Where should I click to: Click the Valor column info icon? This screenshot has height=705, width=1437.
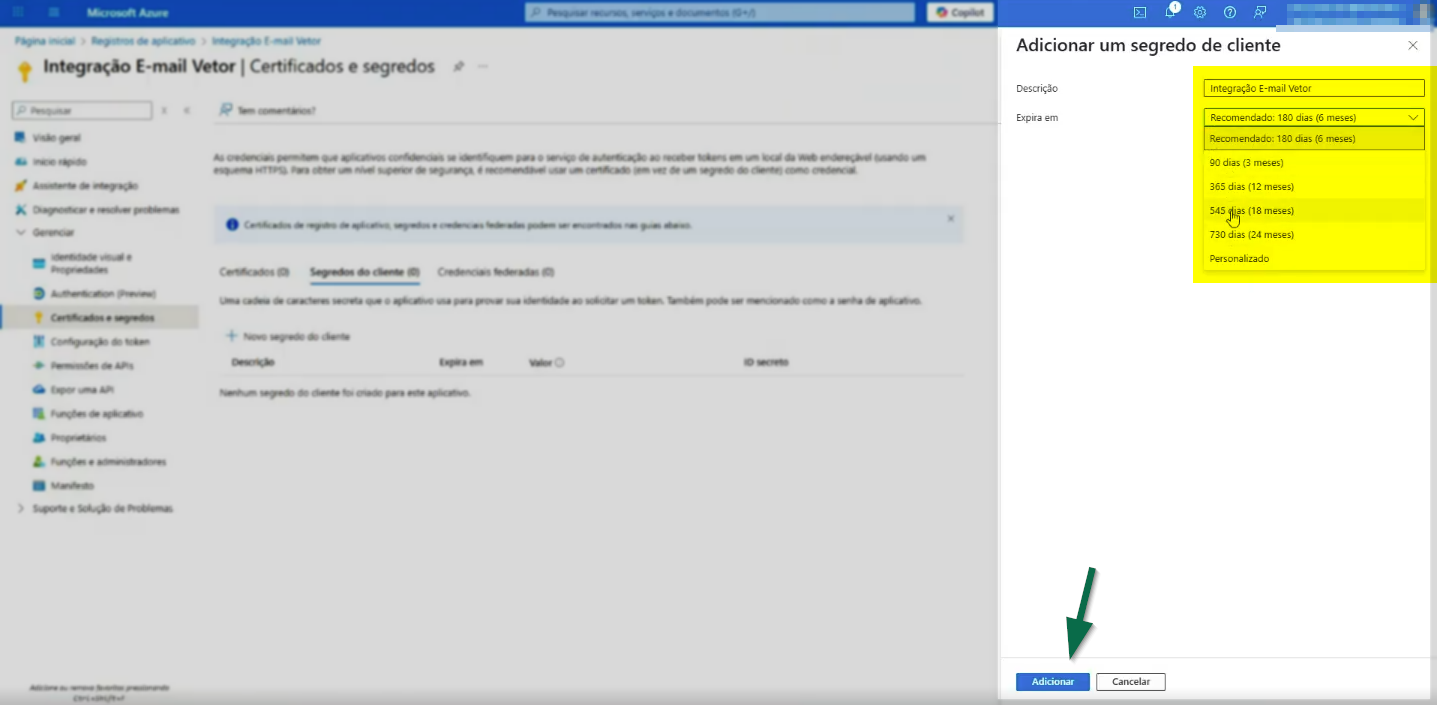[560, 362]
